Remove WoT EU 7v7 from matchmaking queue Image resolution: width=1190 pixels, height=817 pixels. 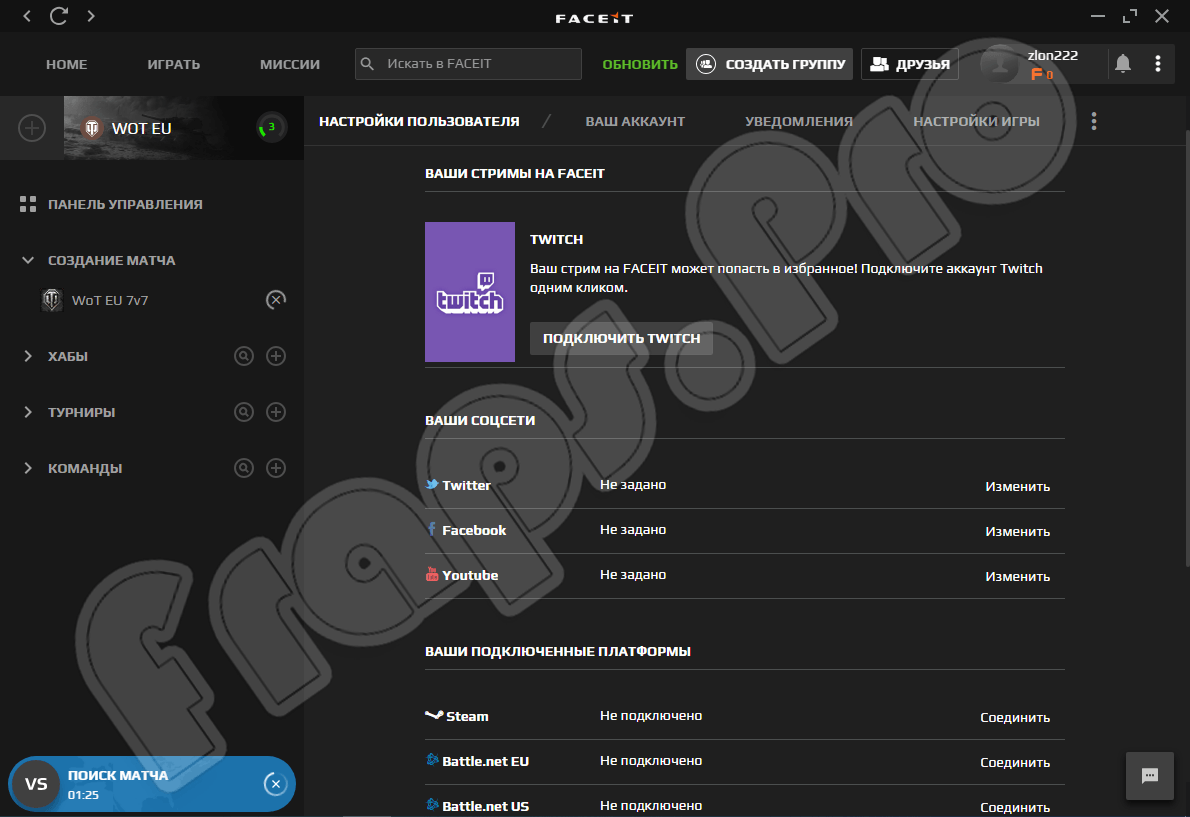(276, 300)
